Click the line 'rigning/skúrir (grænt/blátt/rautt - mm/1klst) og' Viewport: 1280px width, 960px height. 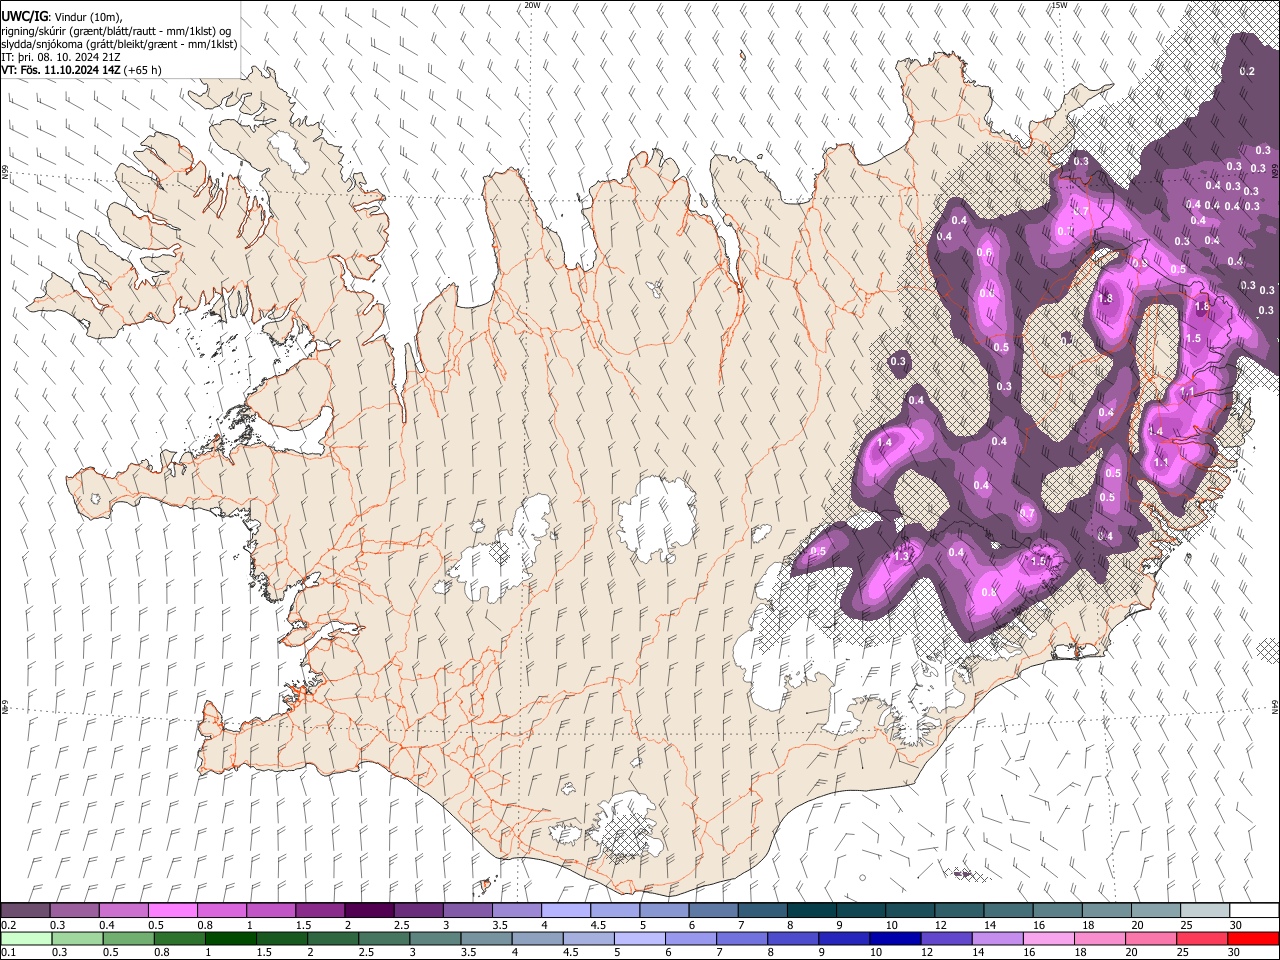(x=117, y=30)
